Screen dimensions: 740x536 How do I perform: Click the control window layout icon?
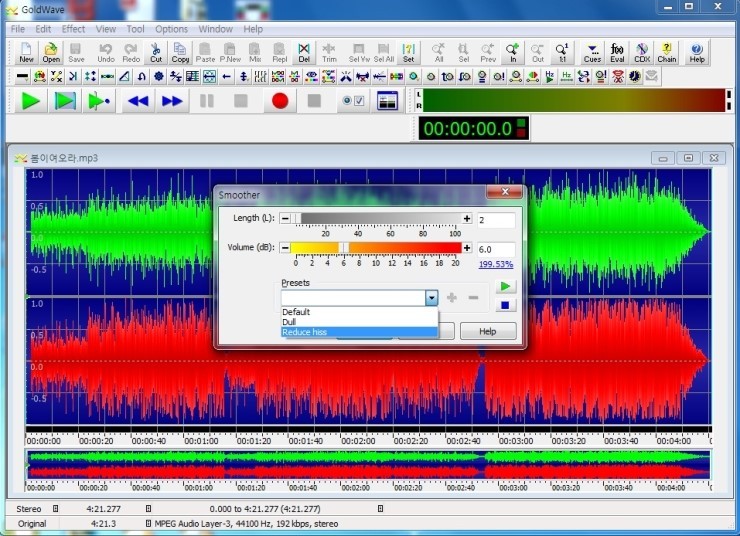(387, 101)
